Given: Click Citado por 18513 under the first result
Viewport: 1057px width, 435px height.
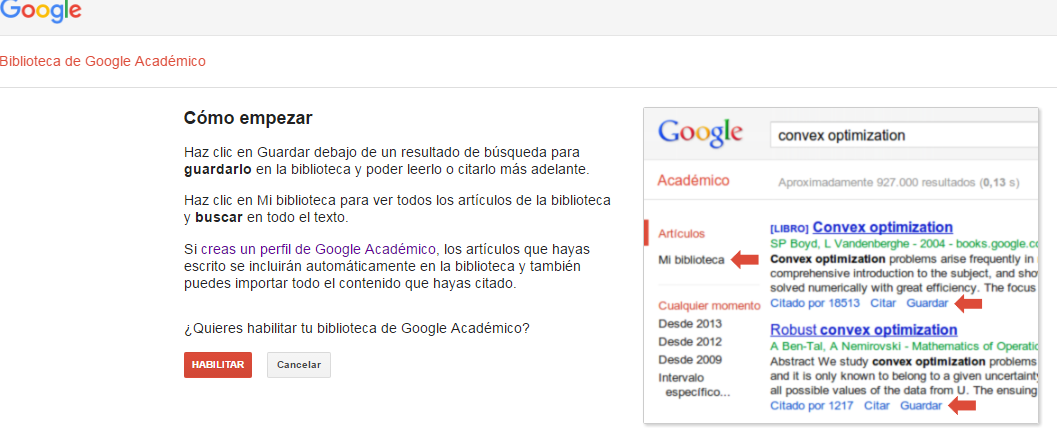Looking at the screenshot, I should 815,303.
